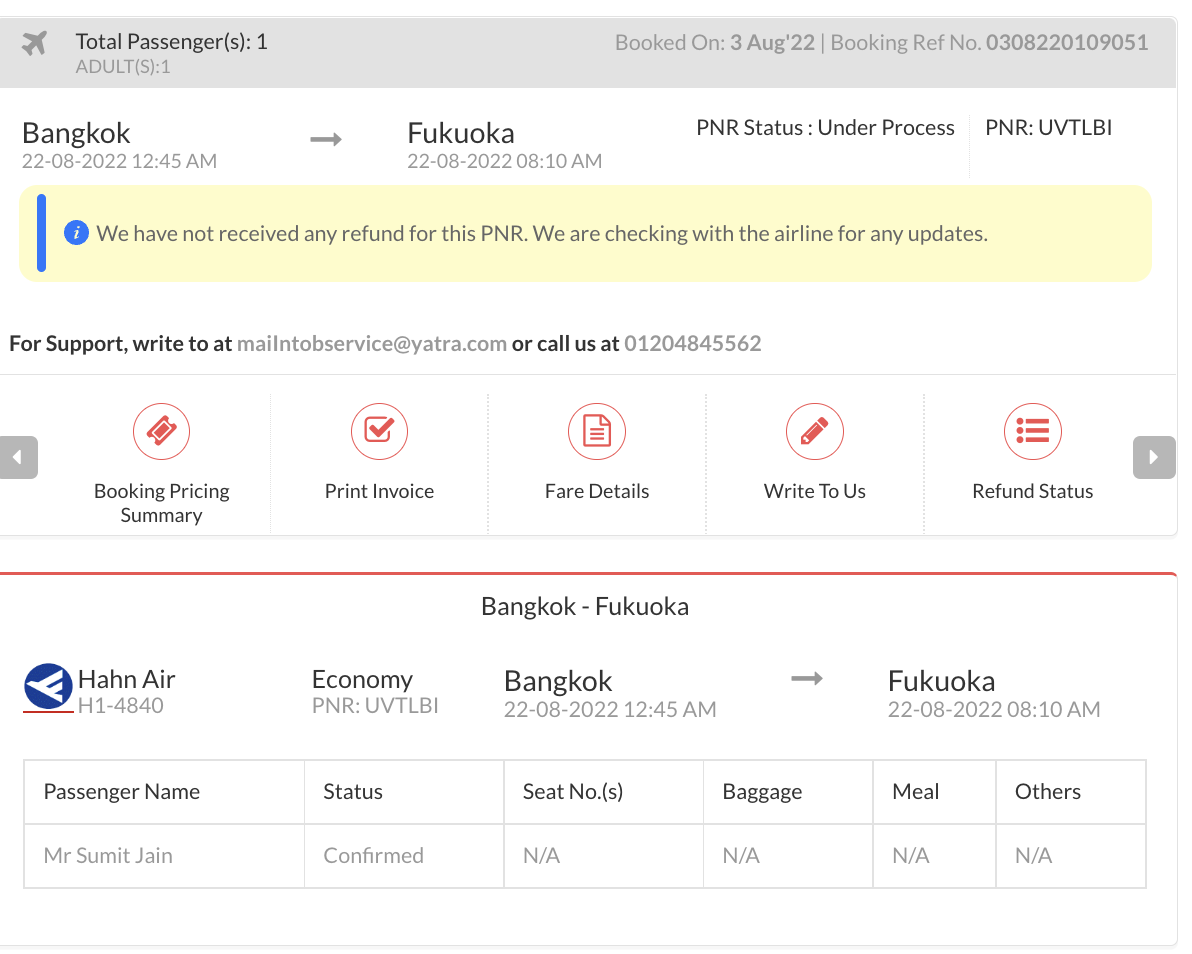1192x954 pixels.
Task: Click the Print Invoice checkmark icon
Action: (x=379, y=431)
